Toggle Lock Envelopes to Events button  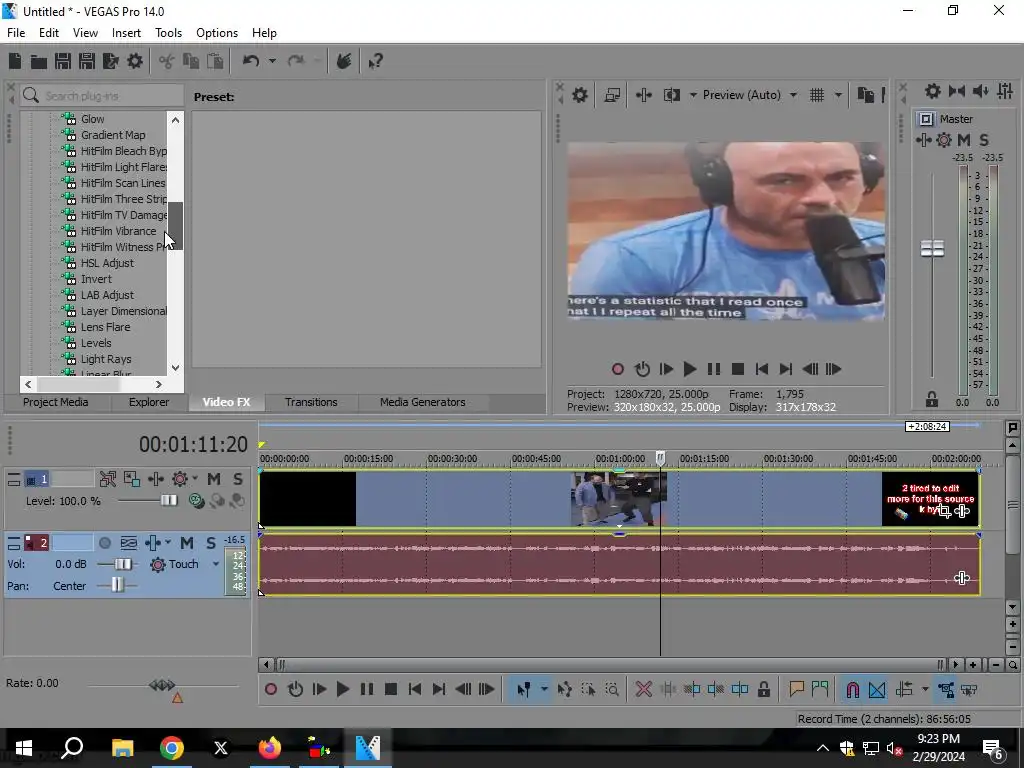[946, 689]
